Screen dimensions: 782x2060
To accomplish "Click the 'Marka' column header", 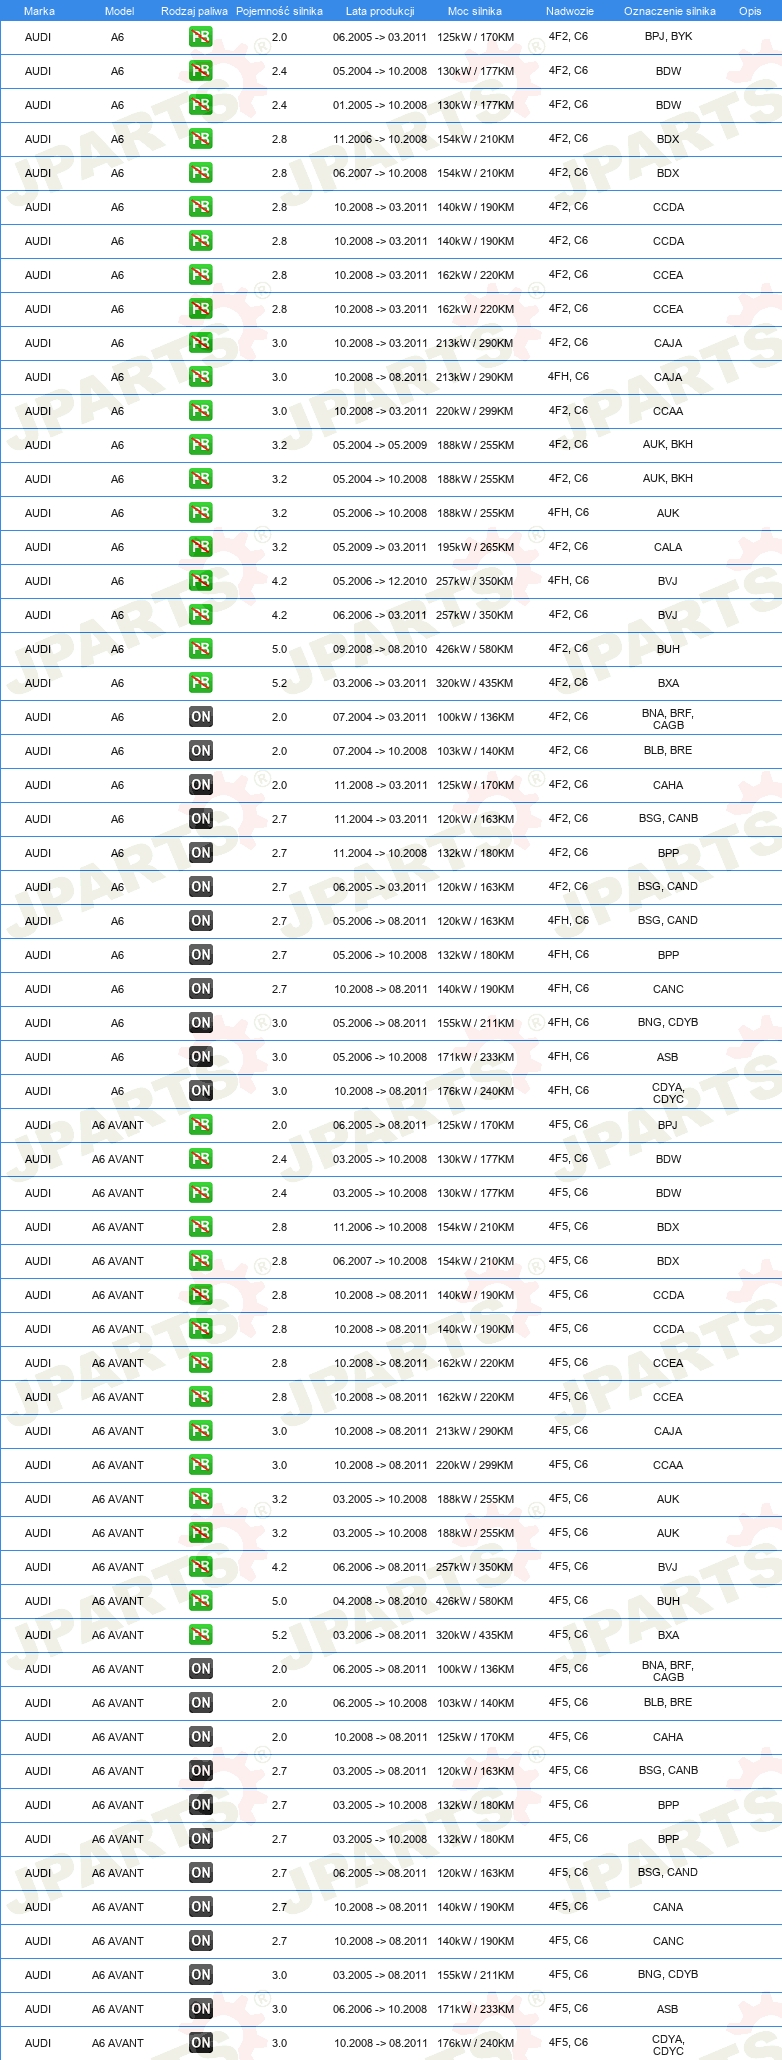I will 39,11.
